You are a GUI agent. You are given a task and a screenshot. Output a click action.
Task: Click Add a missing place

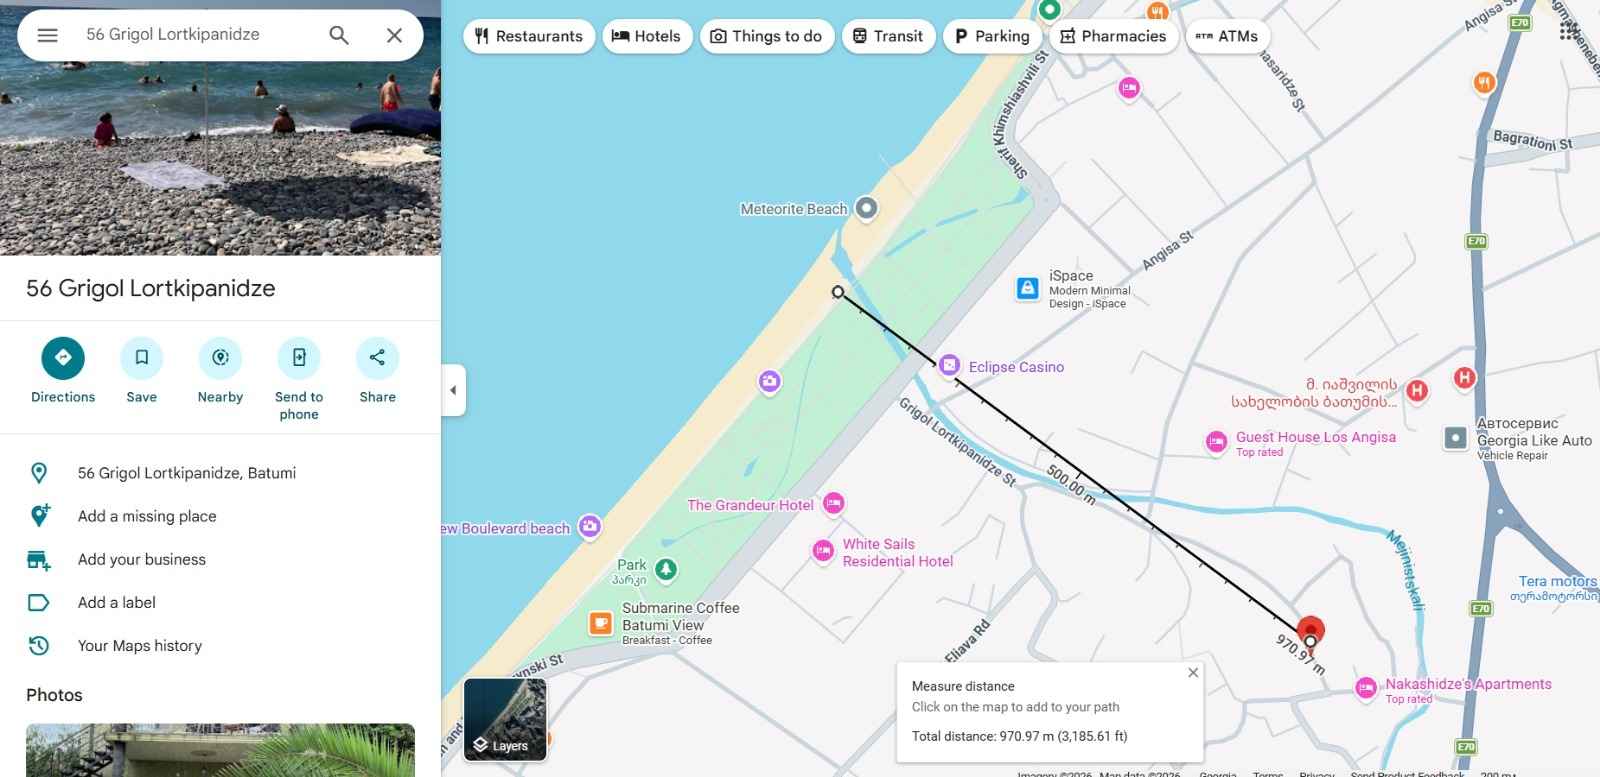point(147,516)
